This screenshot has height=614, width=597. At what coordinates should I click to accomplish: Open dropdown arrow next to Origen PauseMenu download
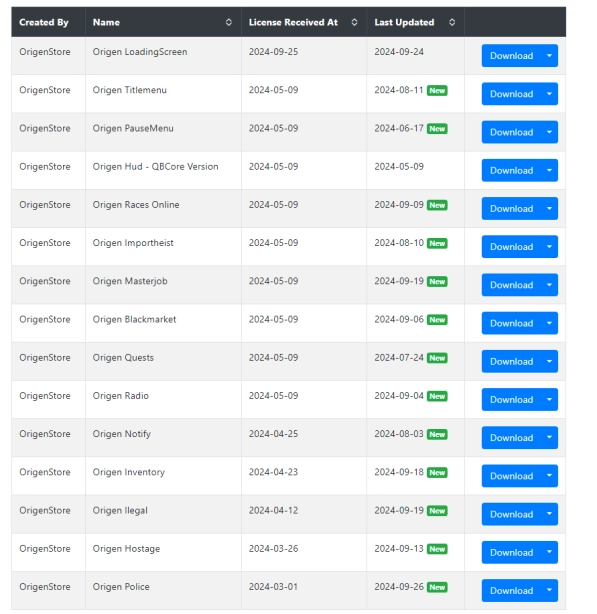(549, 132)
